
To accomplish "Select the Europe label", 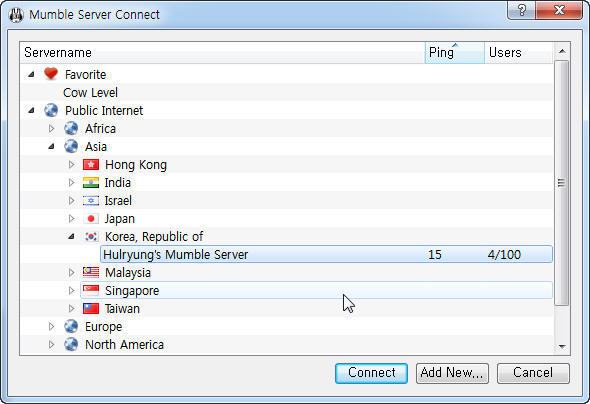I will 103,326.
